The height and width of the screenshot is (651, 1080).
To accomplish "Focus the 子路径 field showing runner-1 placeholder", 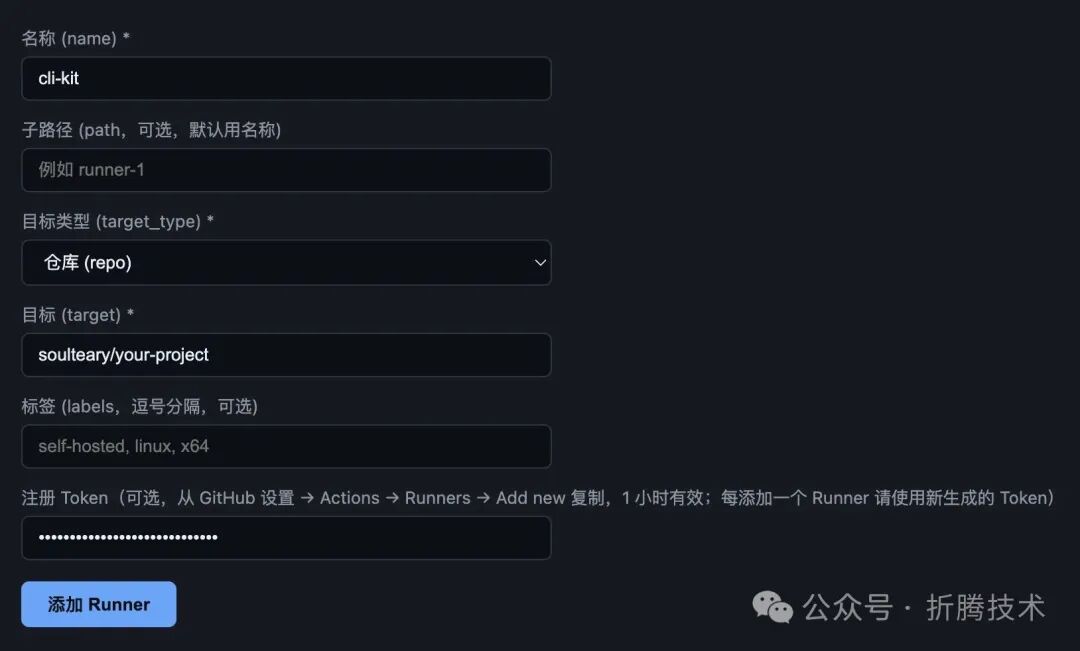I will (287, 170).
